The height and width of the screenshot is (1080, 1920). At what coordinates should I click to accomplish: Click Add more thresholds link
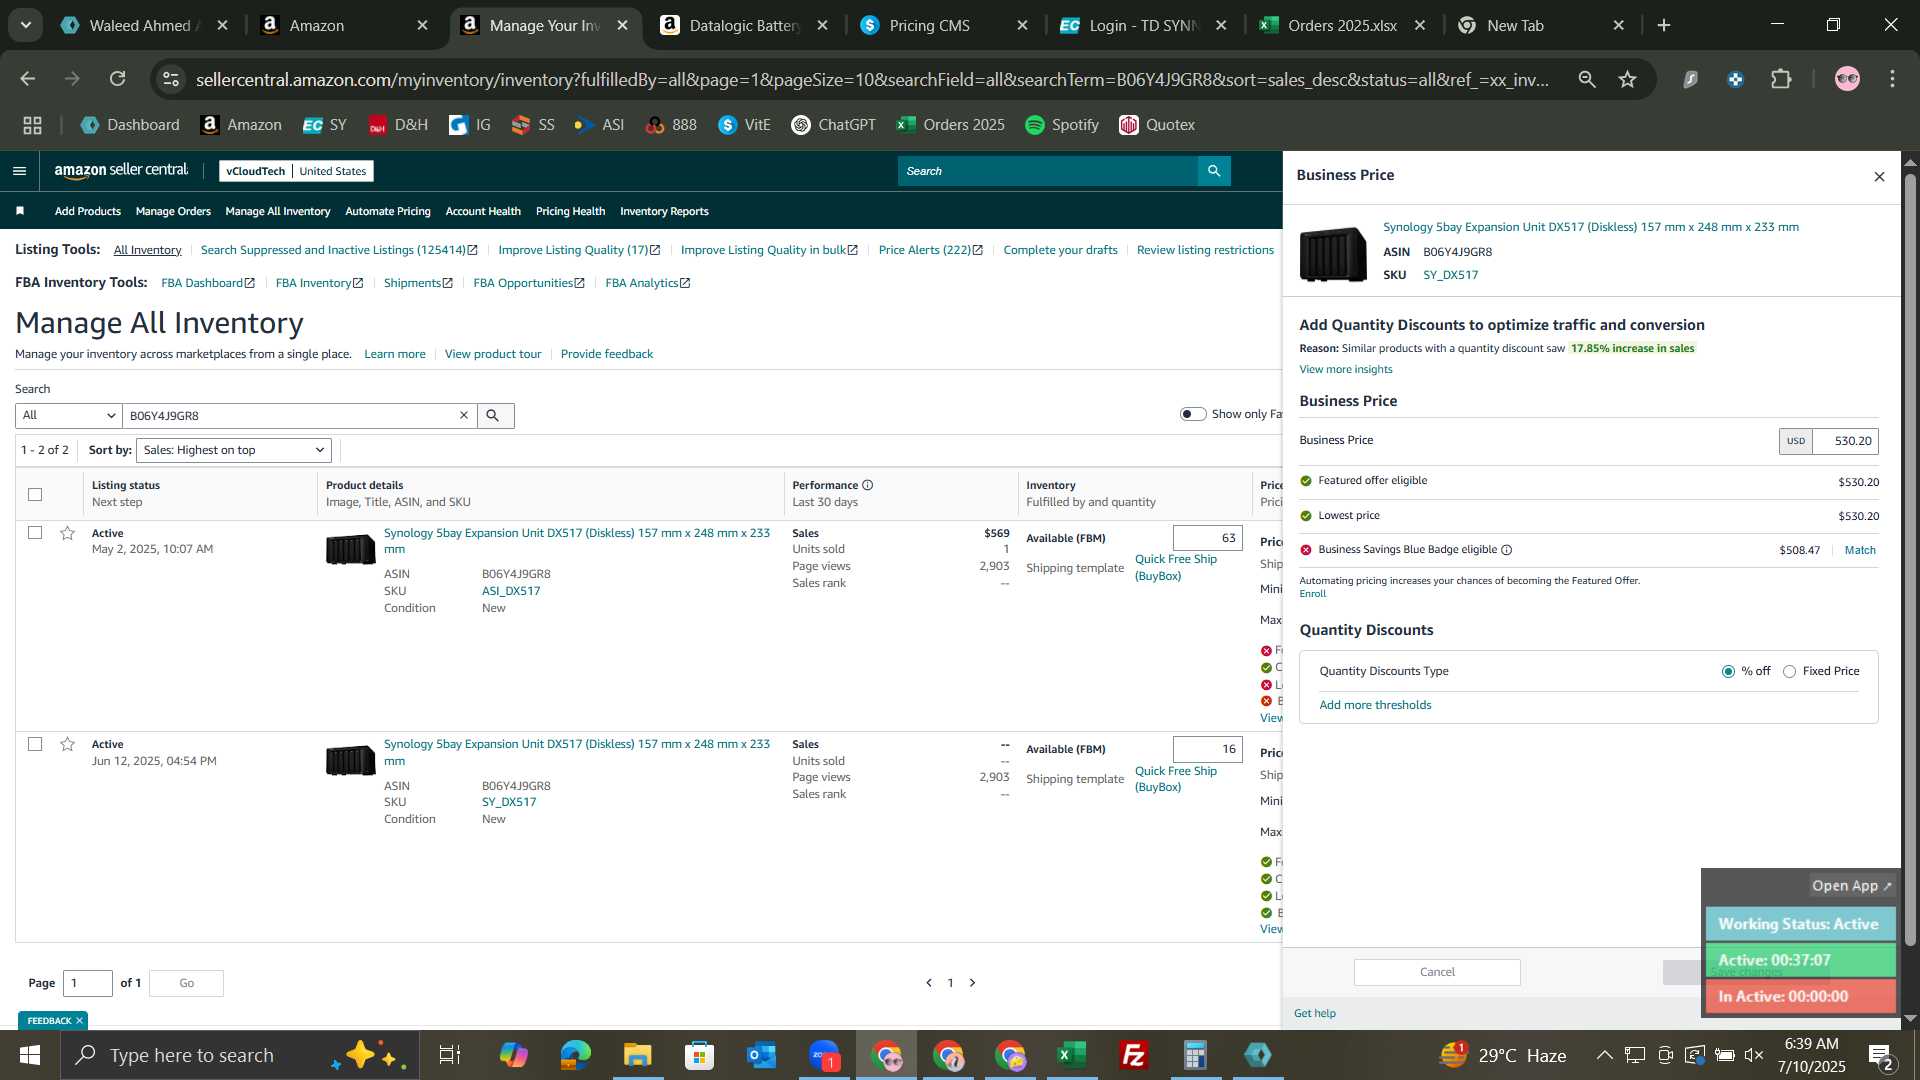1375,705
